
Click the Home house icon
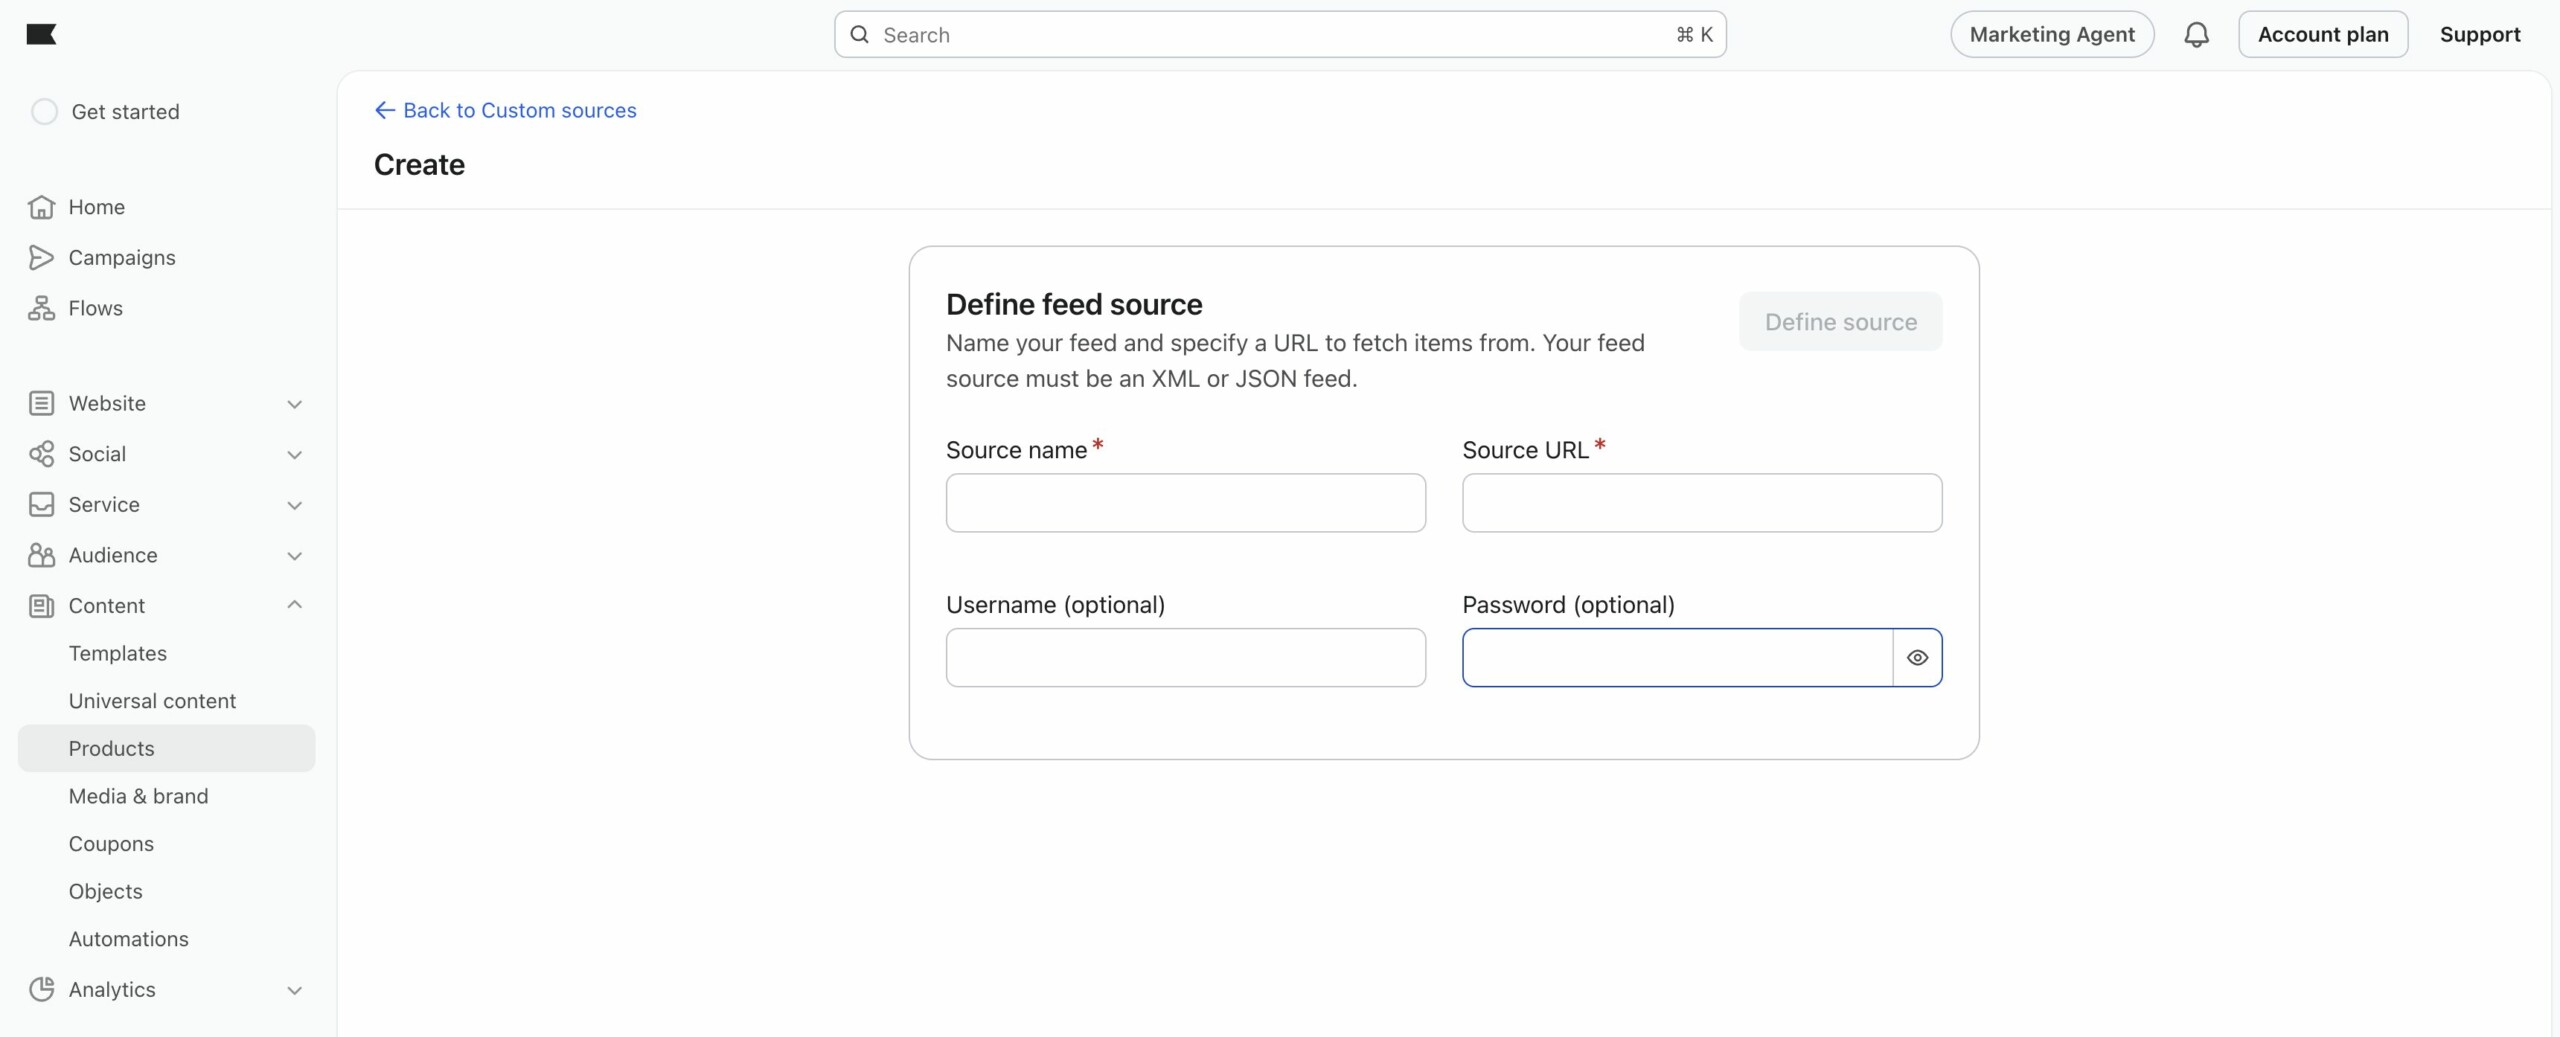click(x=41, y=207)
